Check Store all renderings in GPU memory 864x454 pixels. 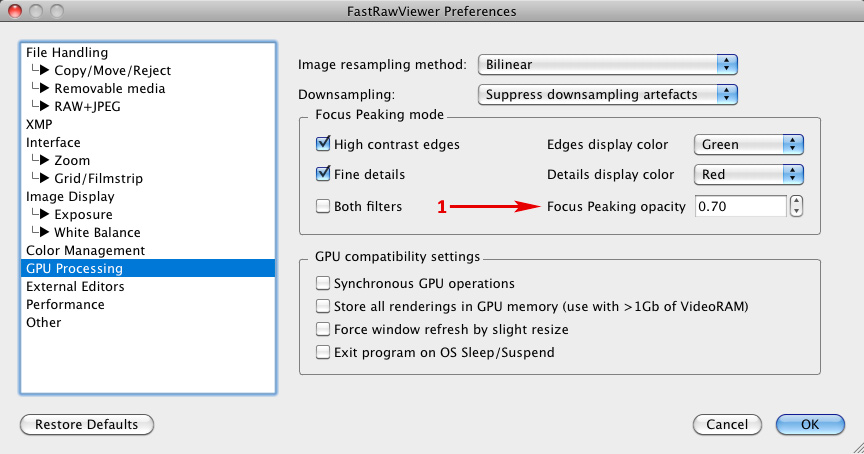point(323,307)
